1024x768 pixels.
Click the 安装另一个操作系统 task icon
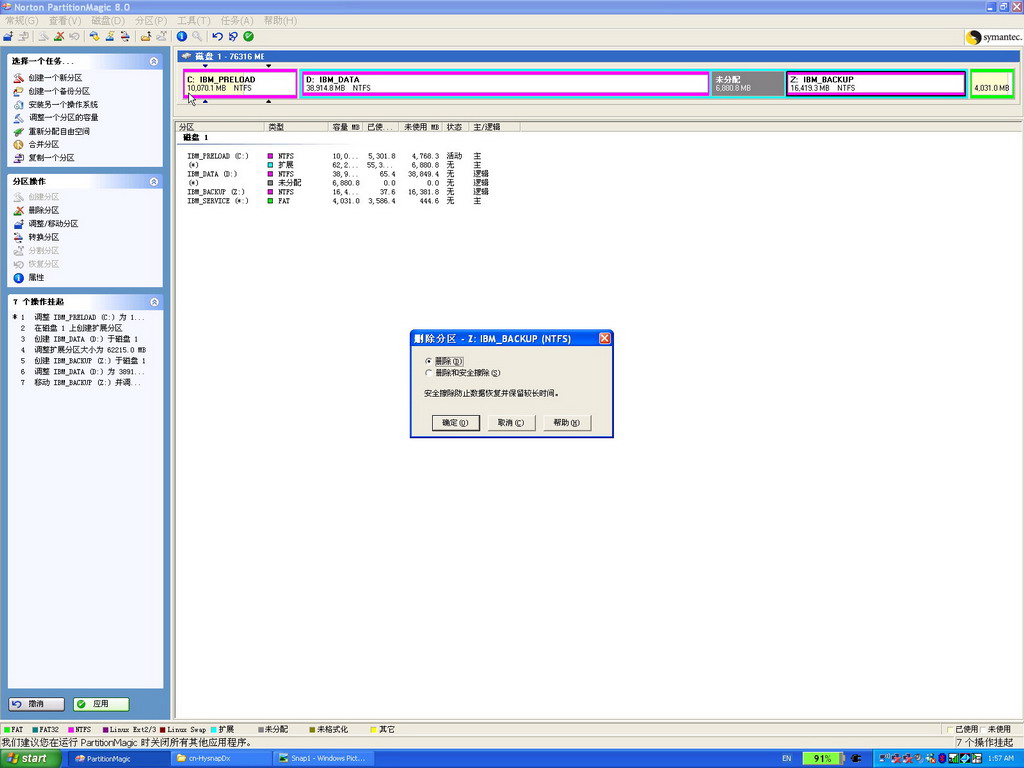18,104
